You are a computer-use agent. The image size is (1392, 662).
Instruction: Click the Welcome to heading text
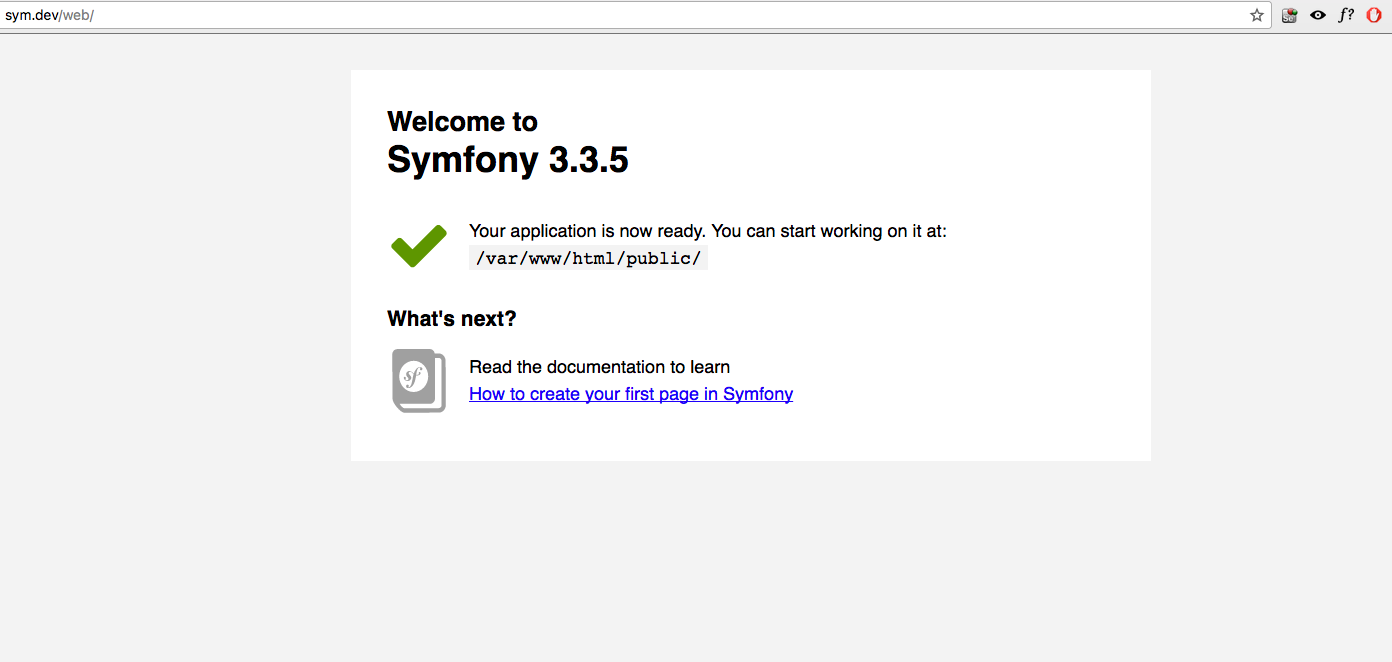pos(462,121)
